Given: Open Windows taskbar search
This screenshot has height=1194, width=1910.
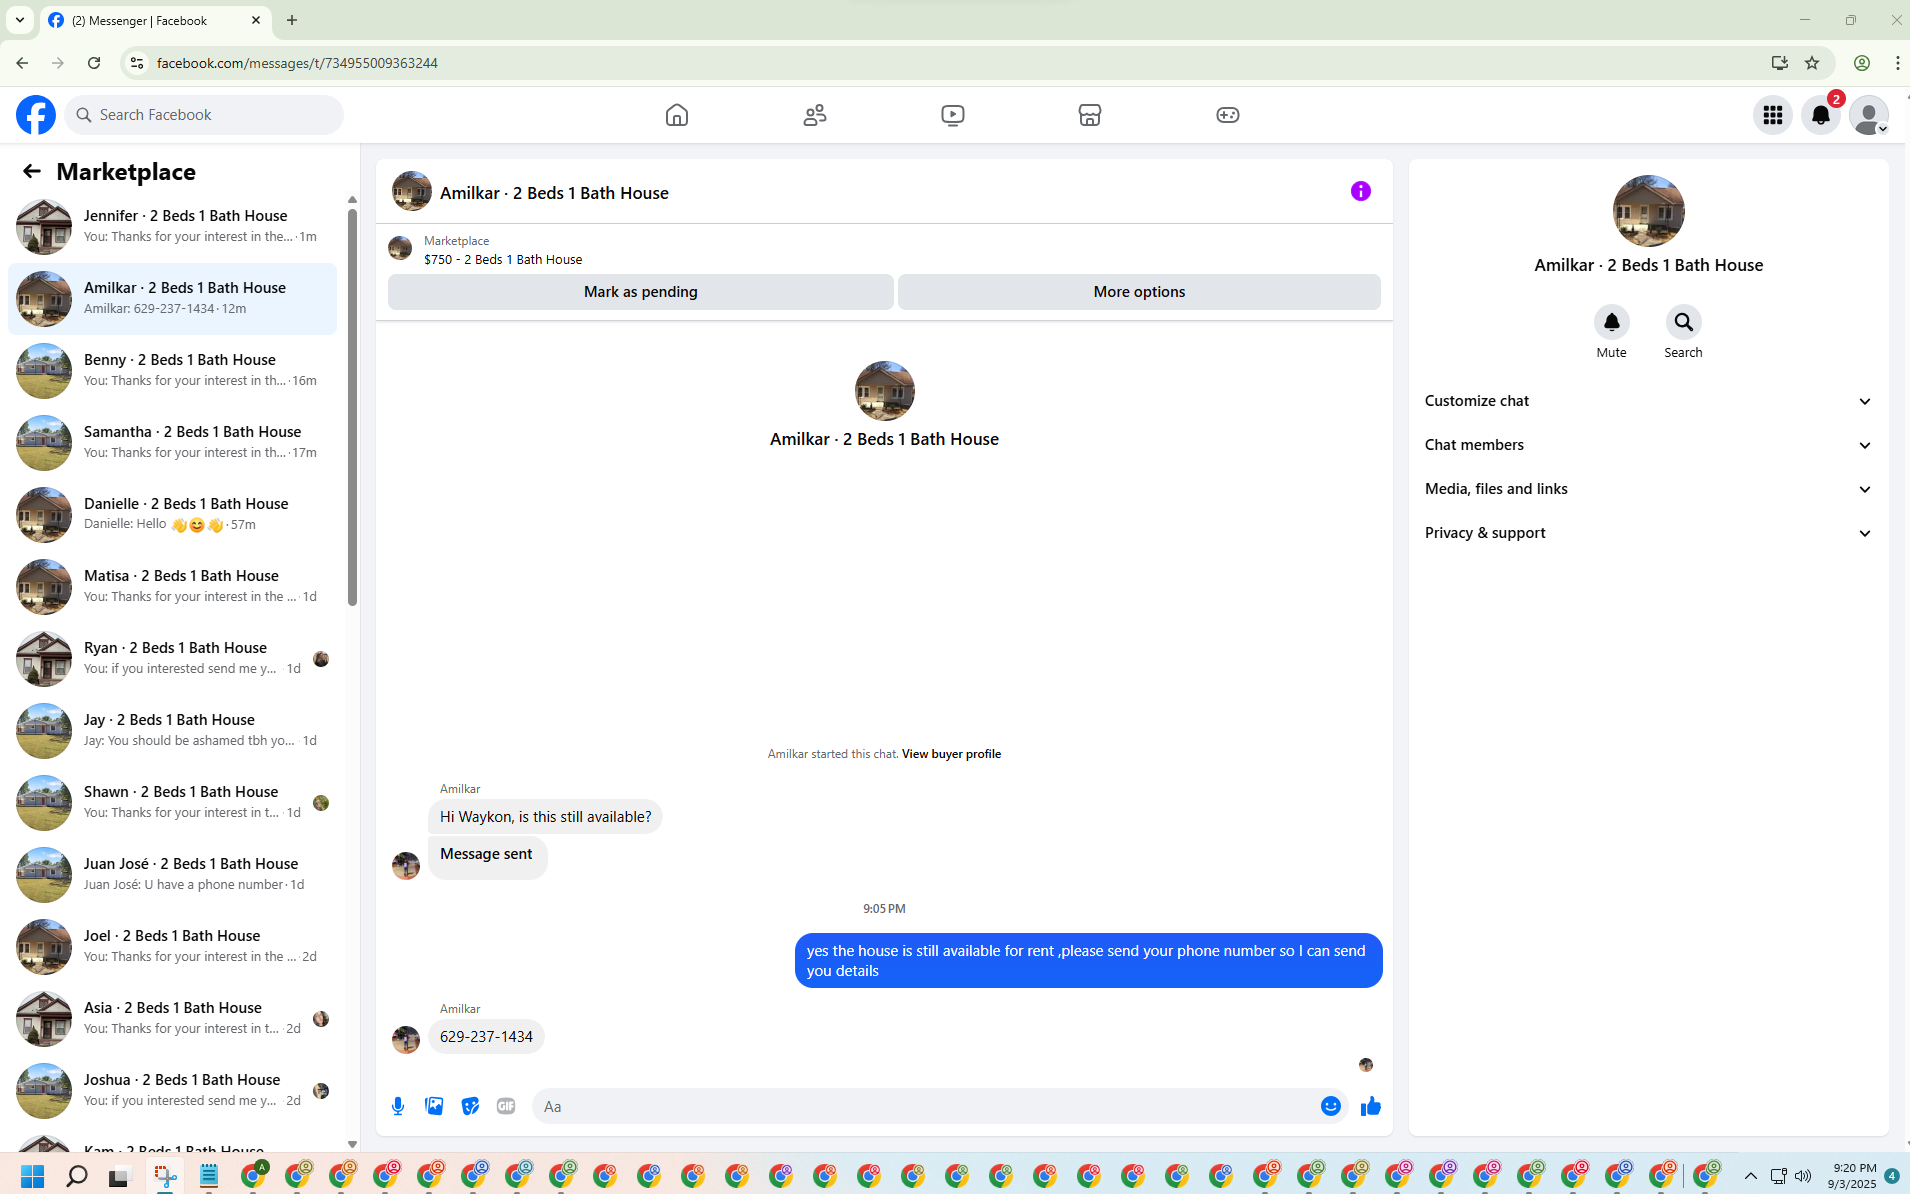Looking at the screenshot, I should pos(77,1176).
